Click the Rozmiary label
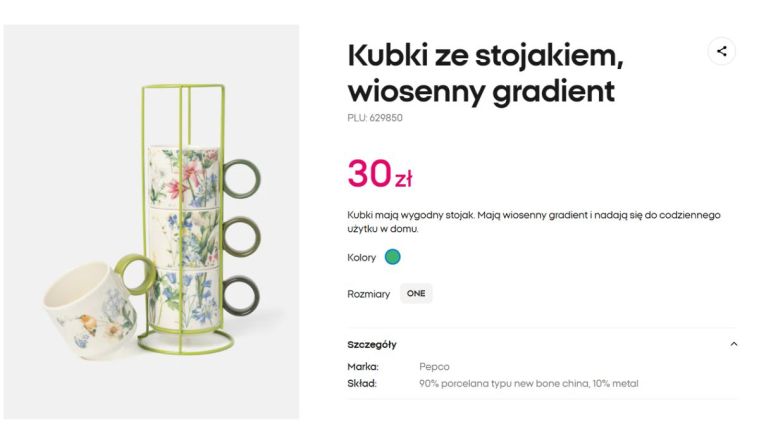This screenshot has height=443, width=759. point(368,294)
